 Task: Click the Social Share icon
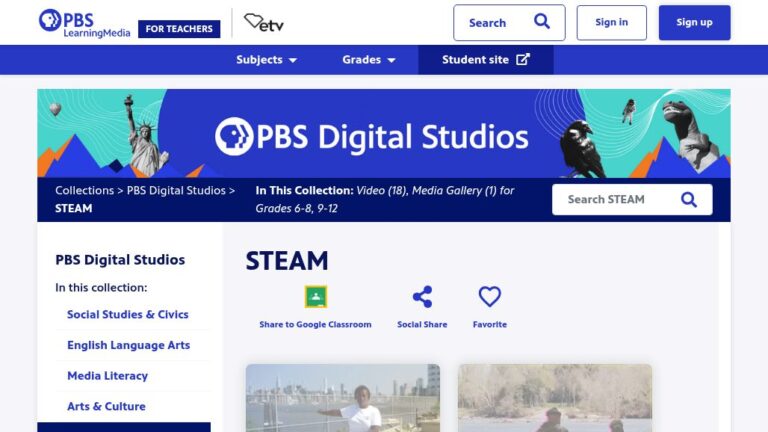pos(422,296)
